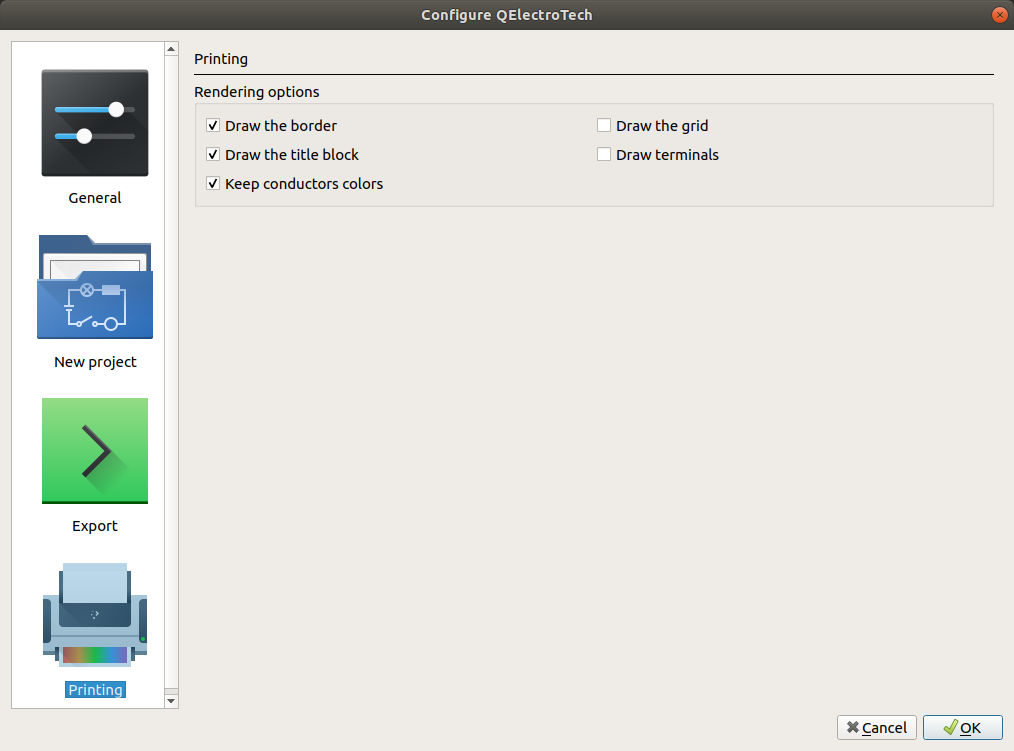Disable Keep conductors colors checkbox

[213, 184]
